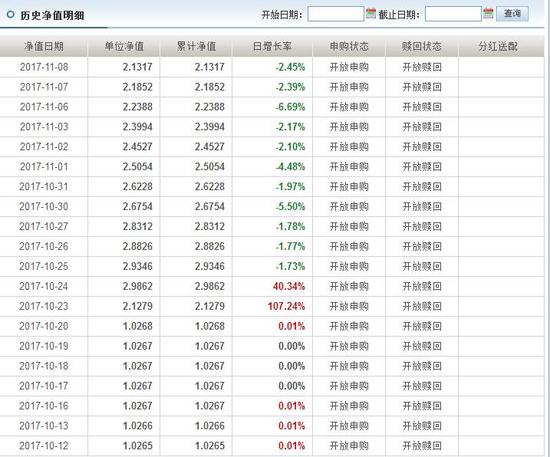550x457 pixels.
Task: Click unit net value 1.0268
Action: click(138, 326)
